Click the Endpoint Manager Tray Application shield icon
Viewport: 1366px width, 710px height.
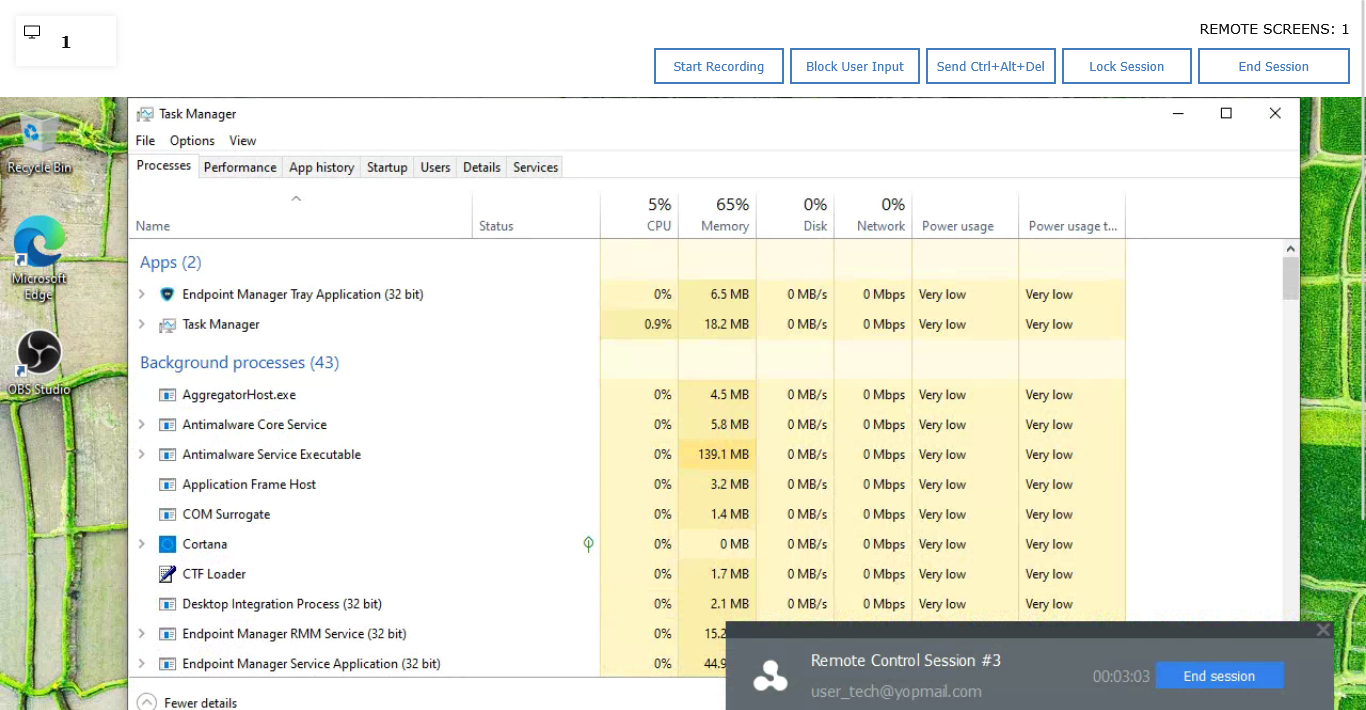point(167,294)
